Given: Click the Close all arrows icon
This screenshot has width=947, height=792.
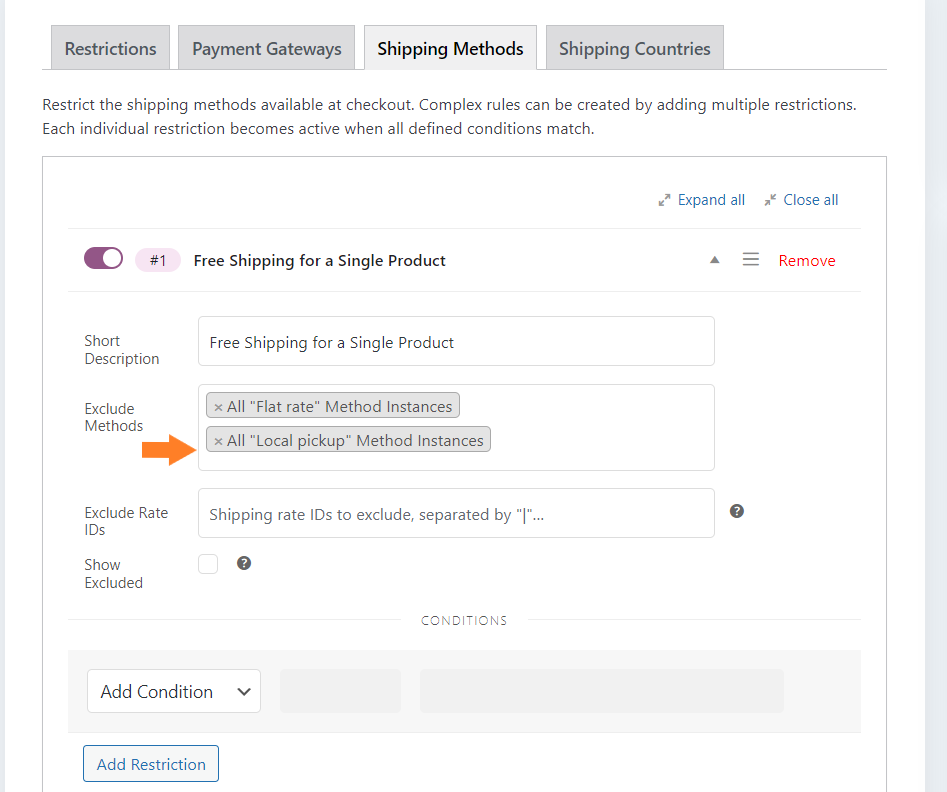Looking at the screenshot, I should [770, 201].
